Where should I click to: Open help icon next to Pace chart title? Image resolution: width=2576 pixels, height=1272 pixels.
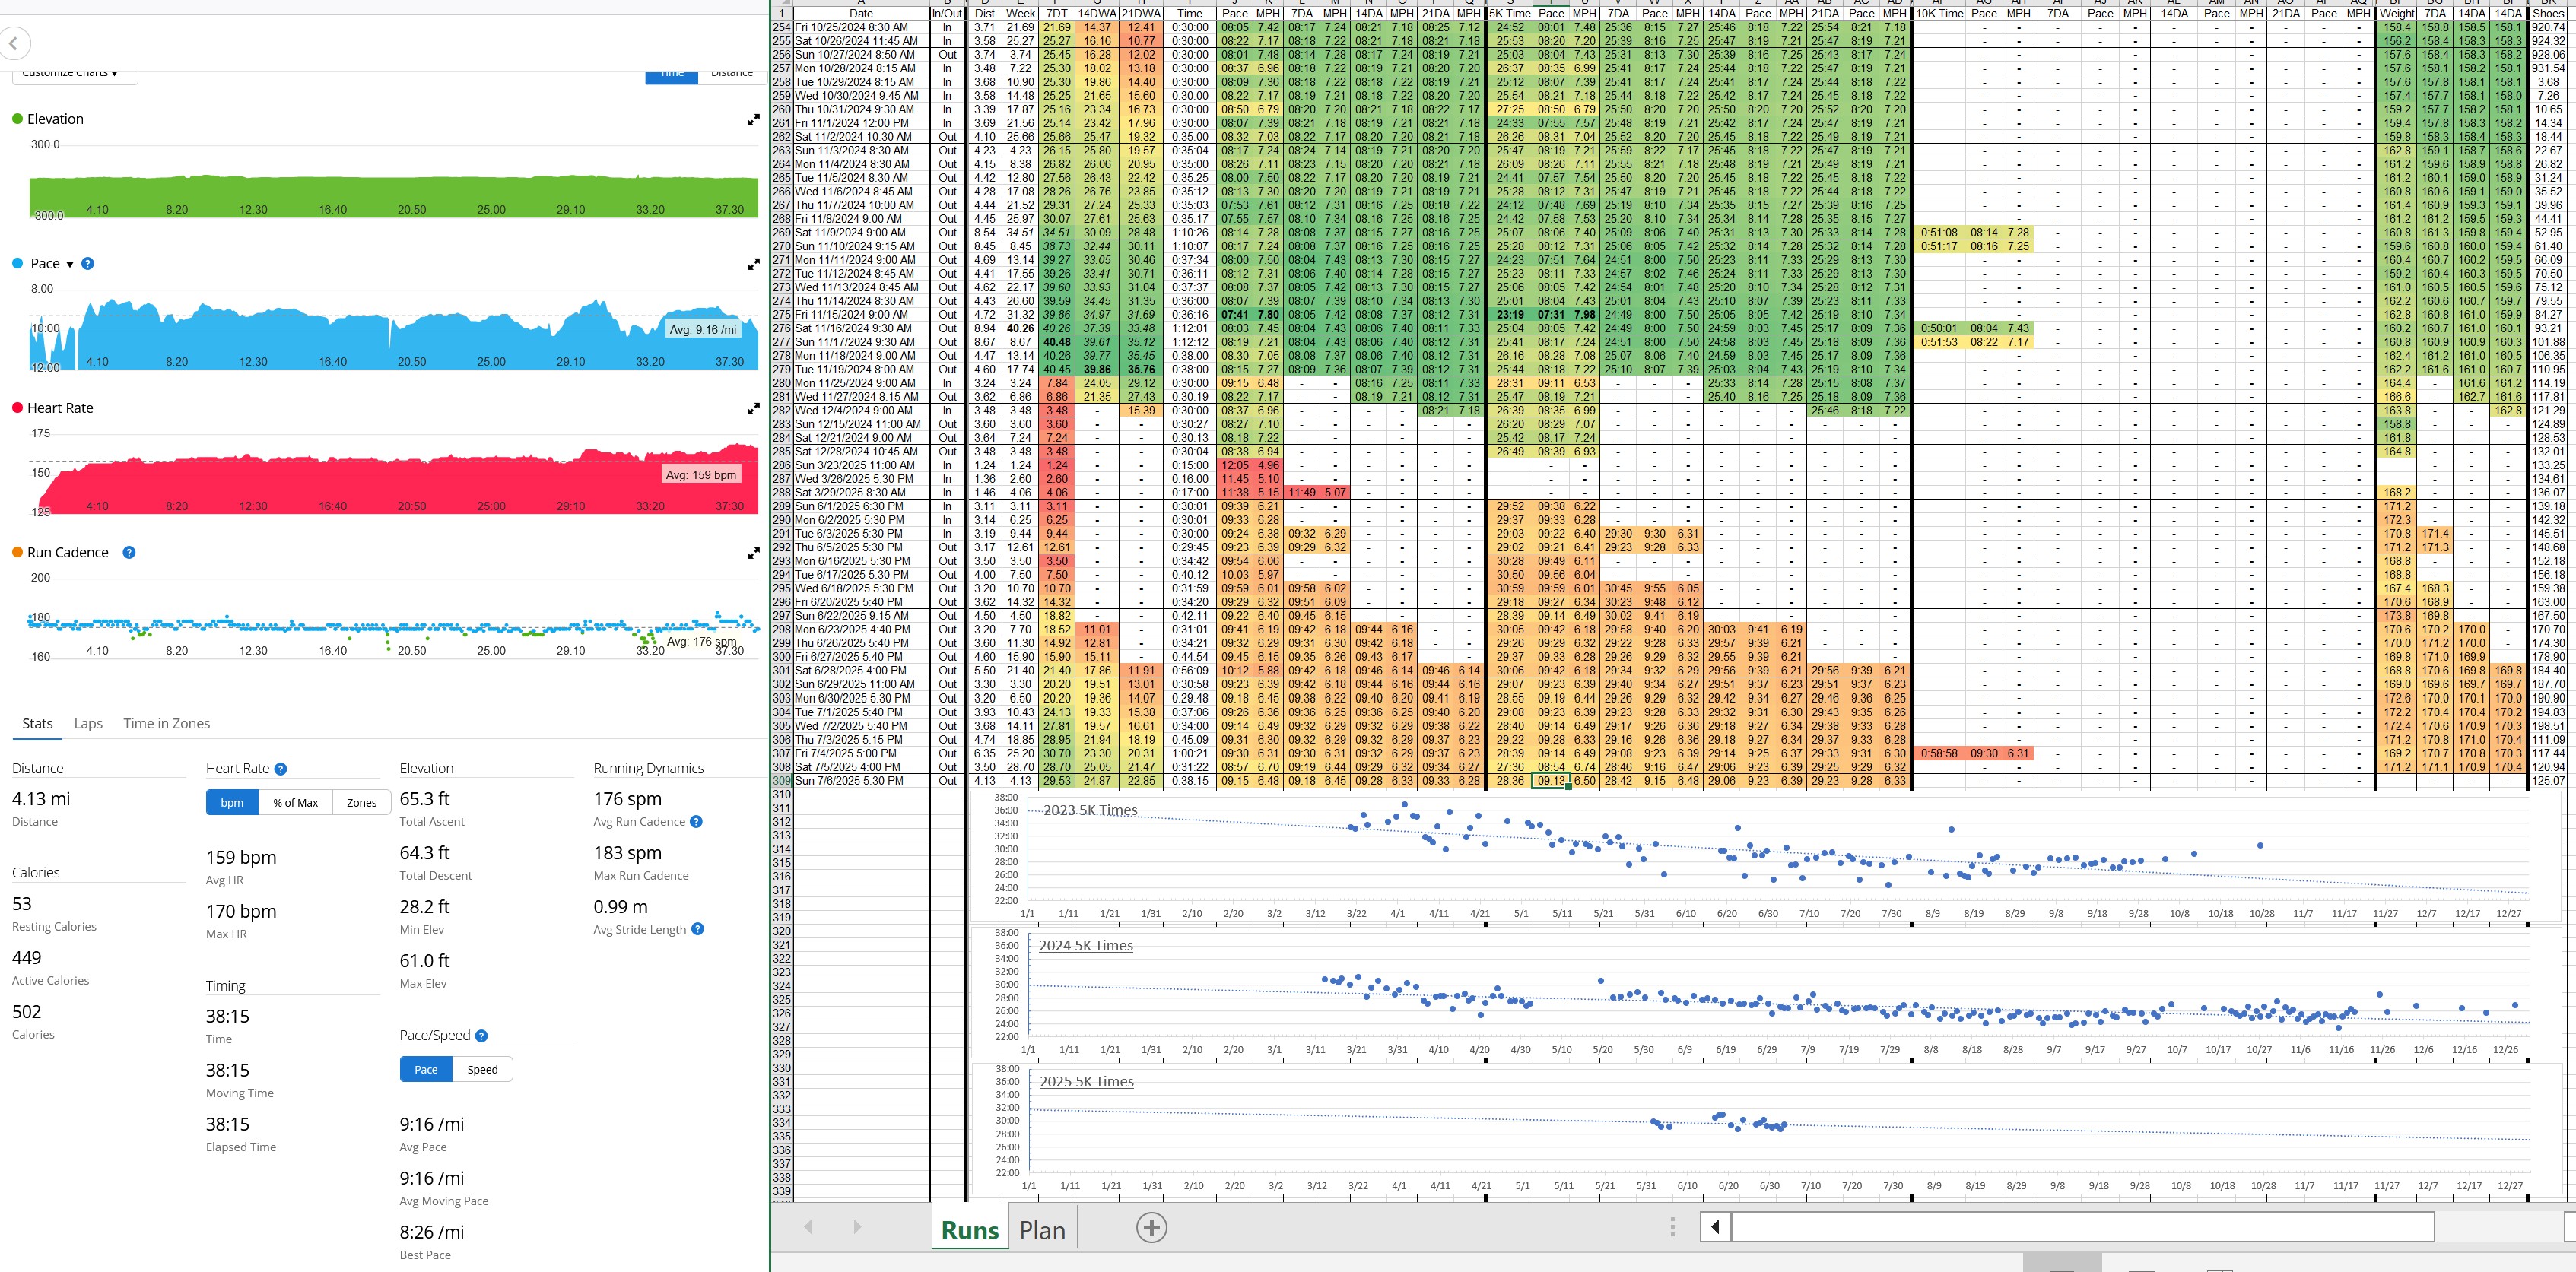point(87,264)
